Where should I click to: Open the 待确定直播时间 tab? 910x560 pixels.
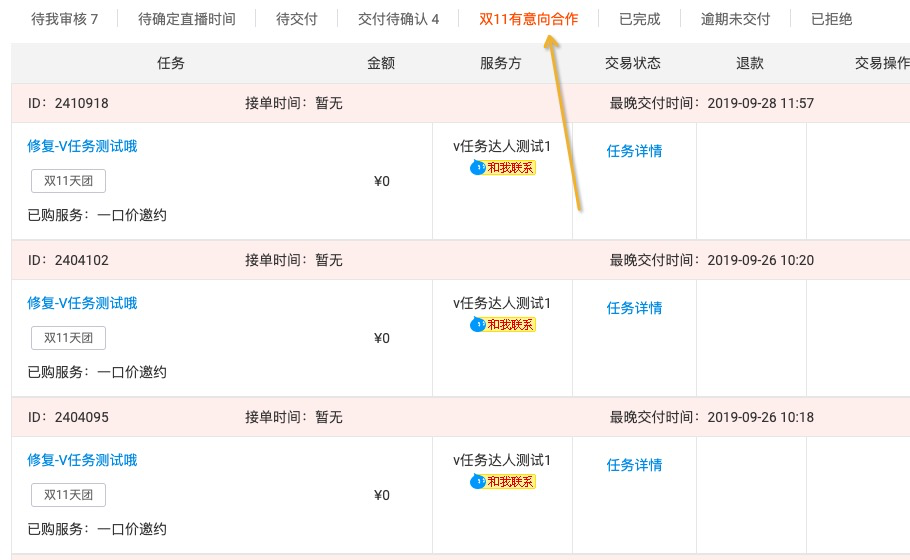click(187, 19)
